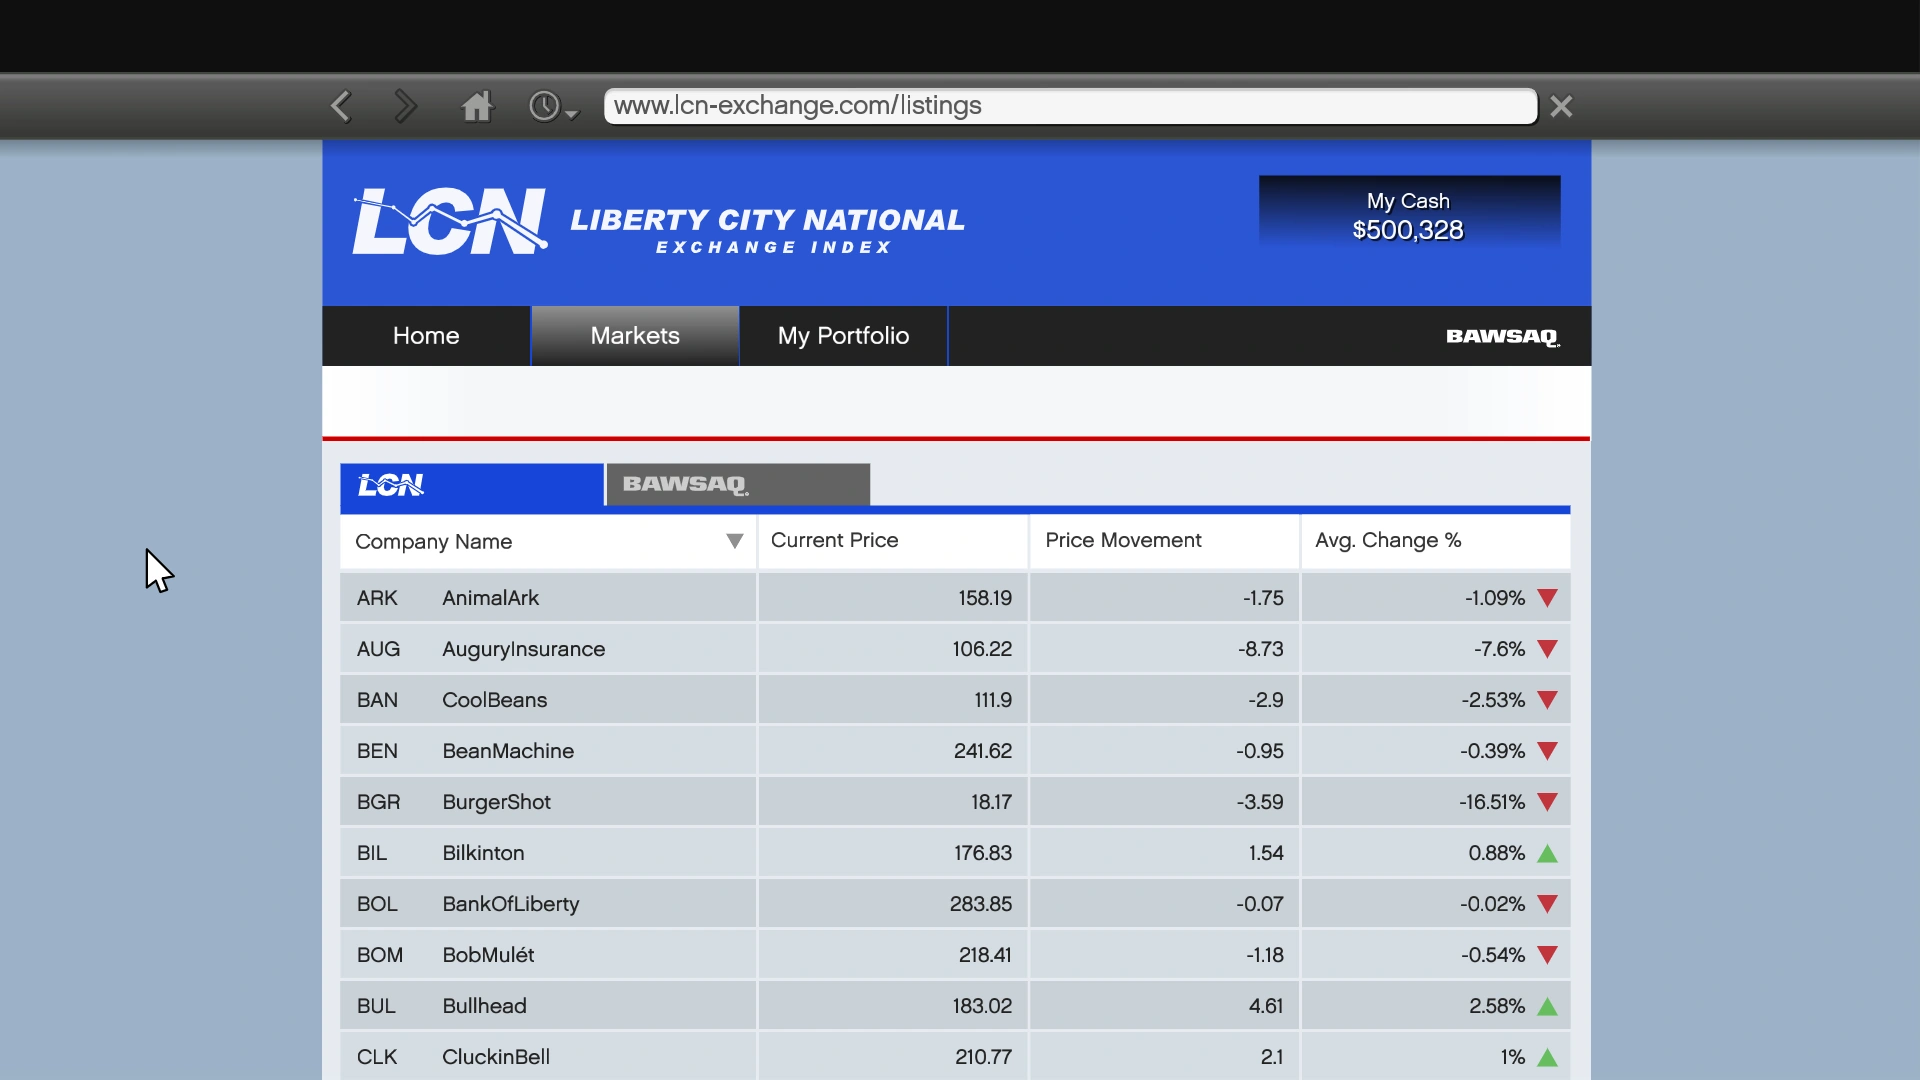Switch to the BAWSAQ exchange tab
The image size is (1920, 1080).
point(738,484)
